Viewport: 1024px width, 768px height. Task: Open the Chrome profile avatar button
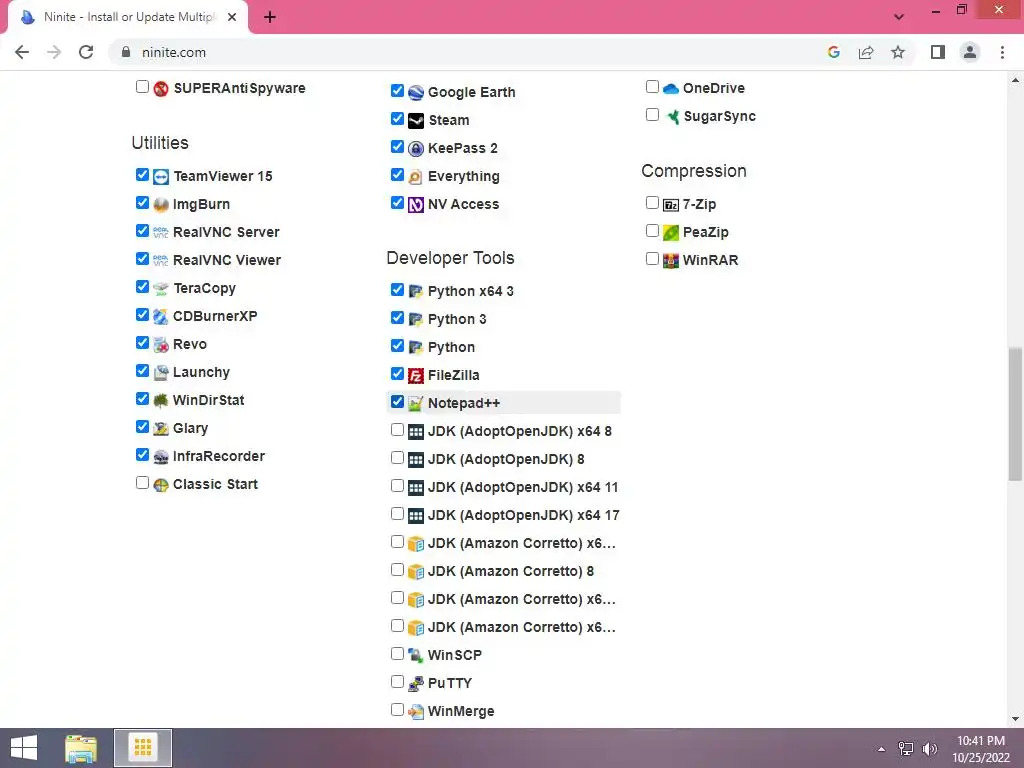coord(970,52)
